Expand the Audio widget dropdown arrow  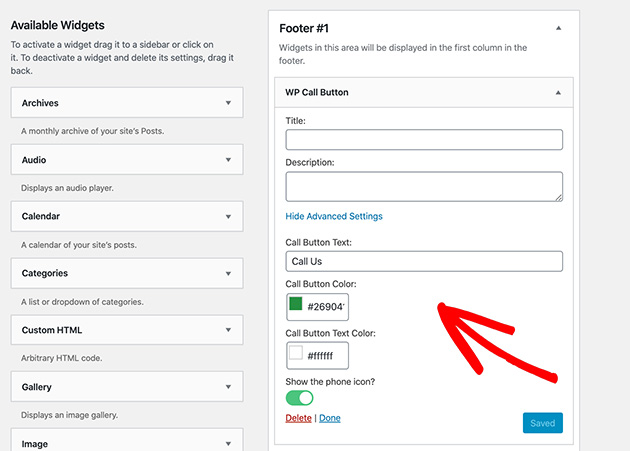tap(228, 160)
